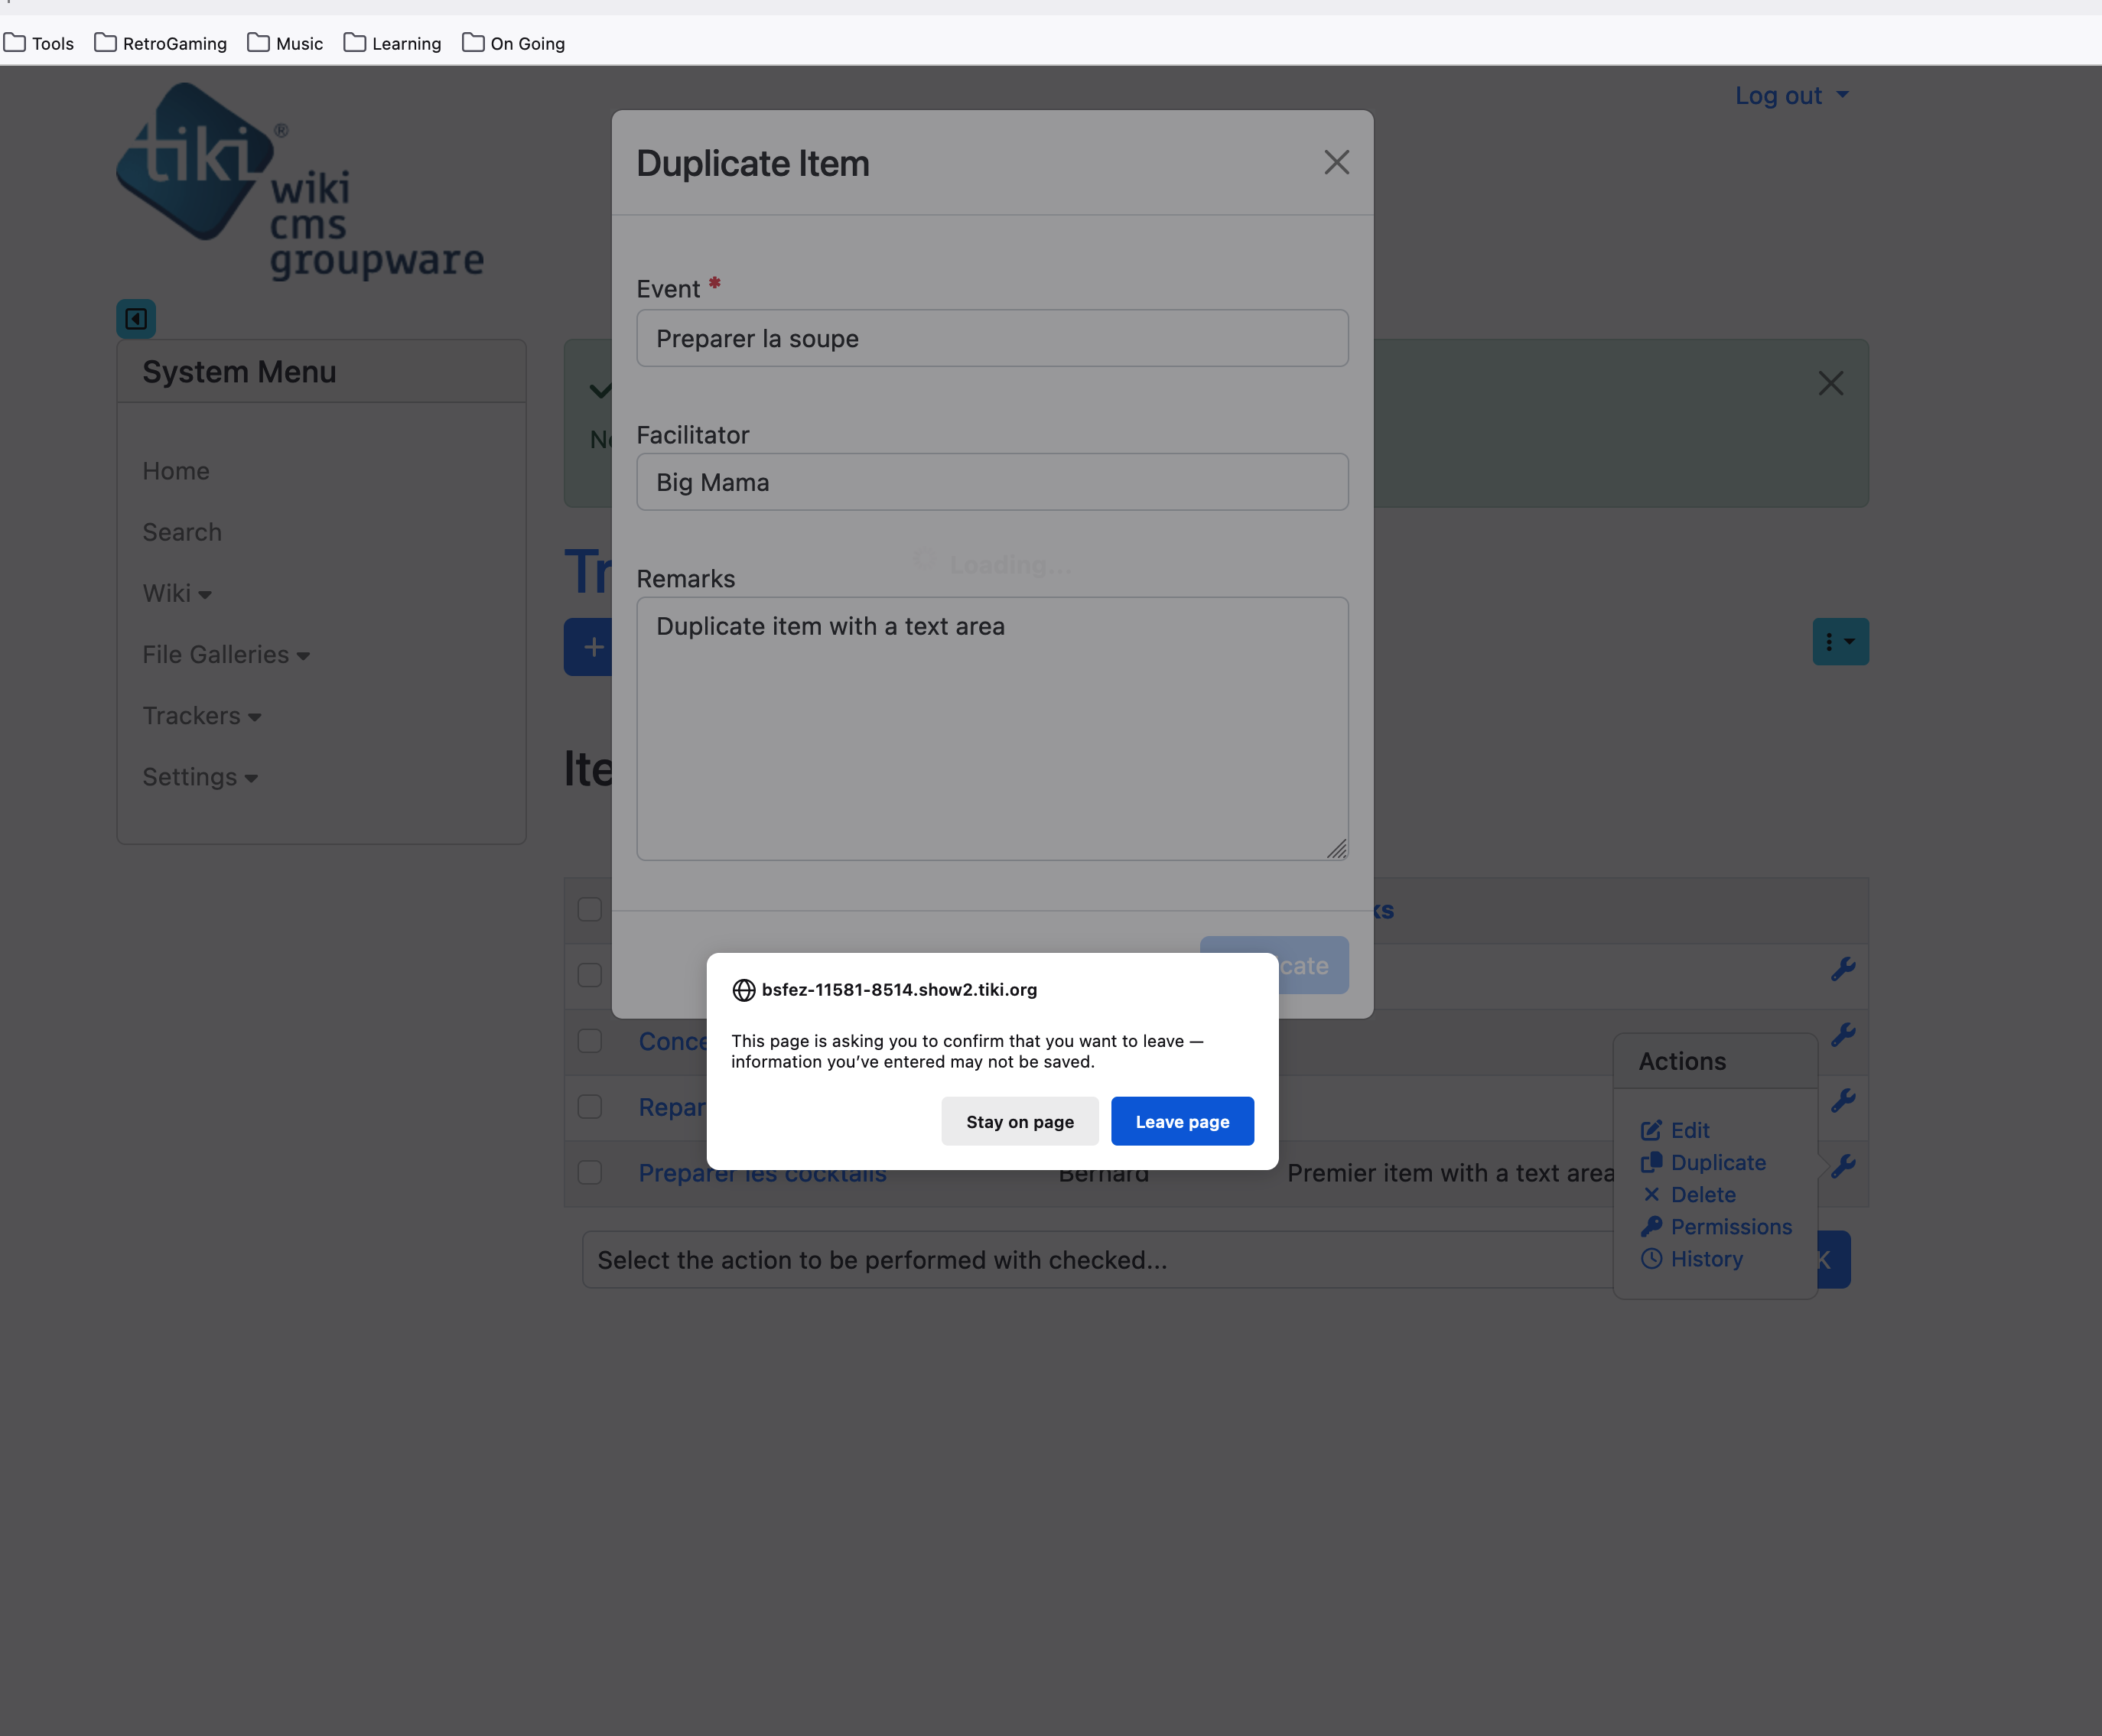Close the Duplicate Item dialog
Image resolution: width=2102 pixels, height=1736 pixels.
[x=1336, y=163]
